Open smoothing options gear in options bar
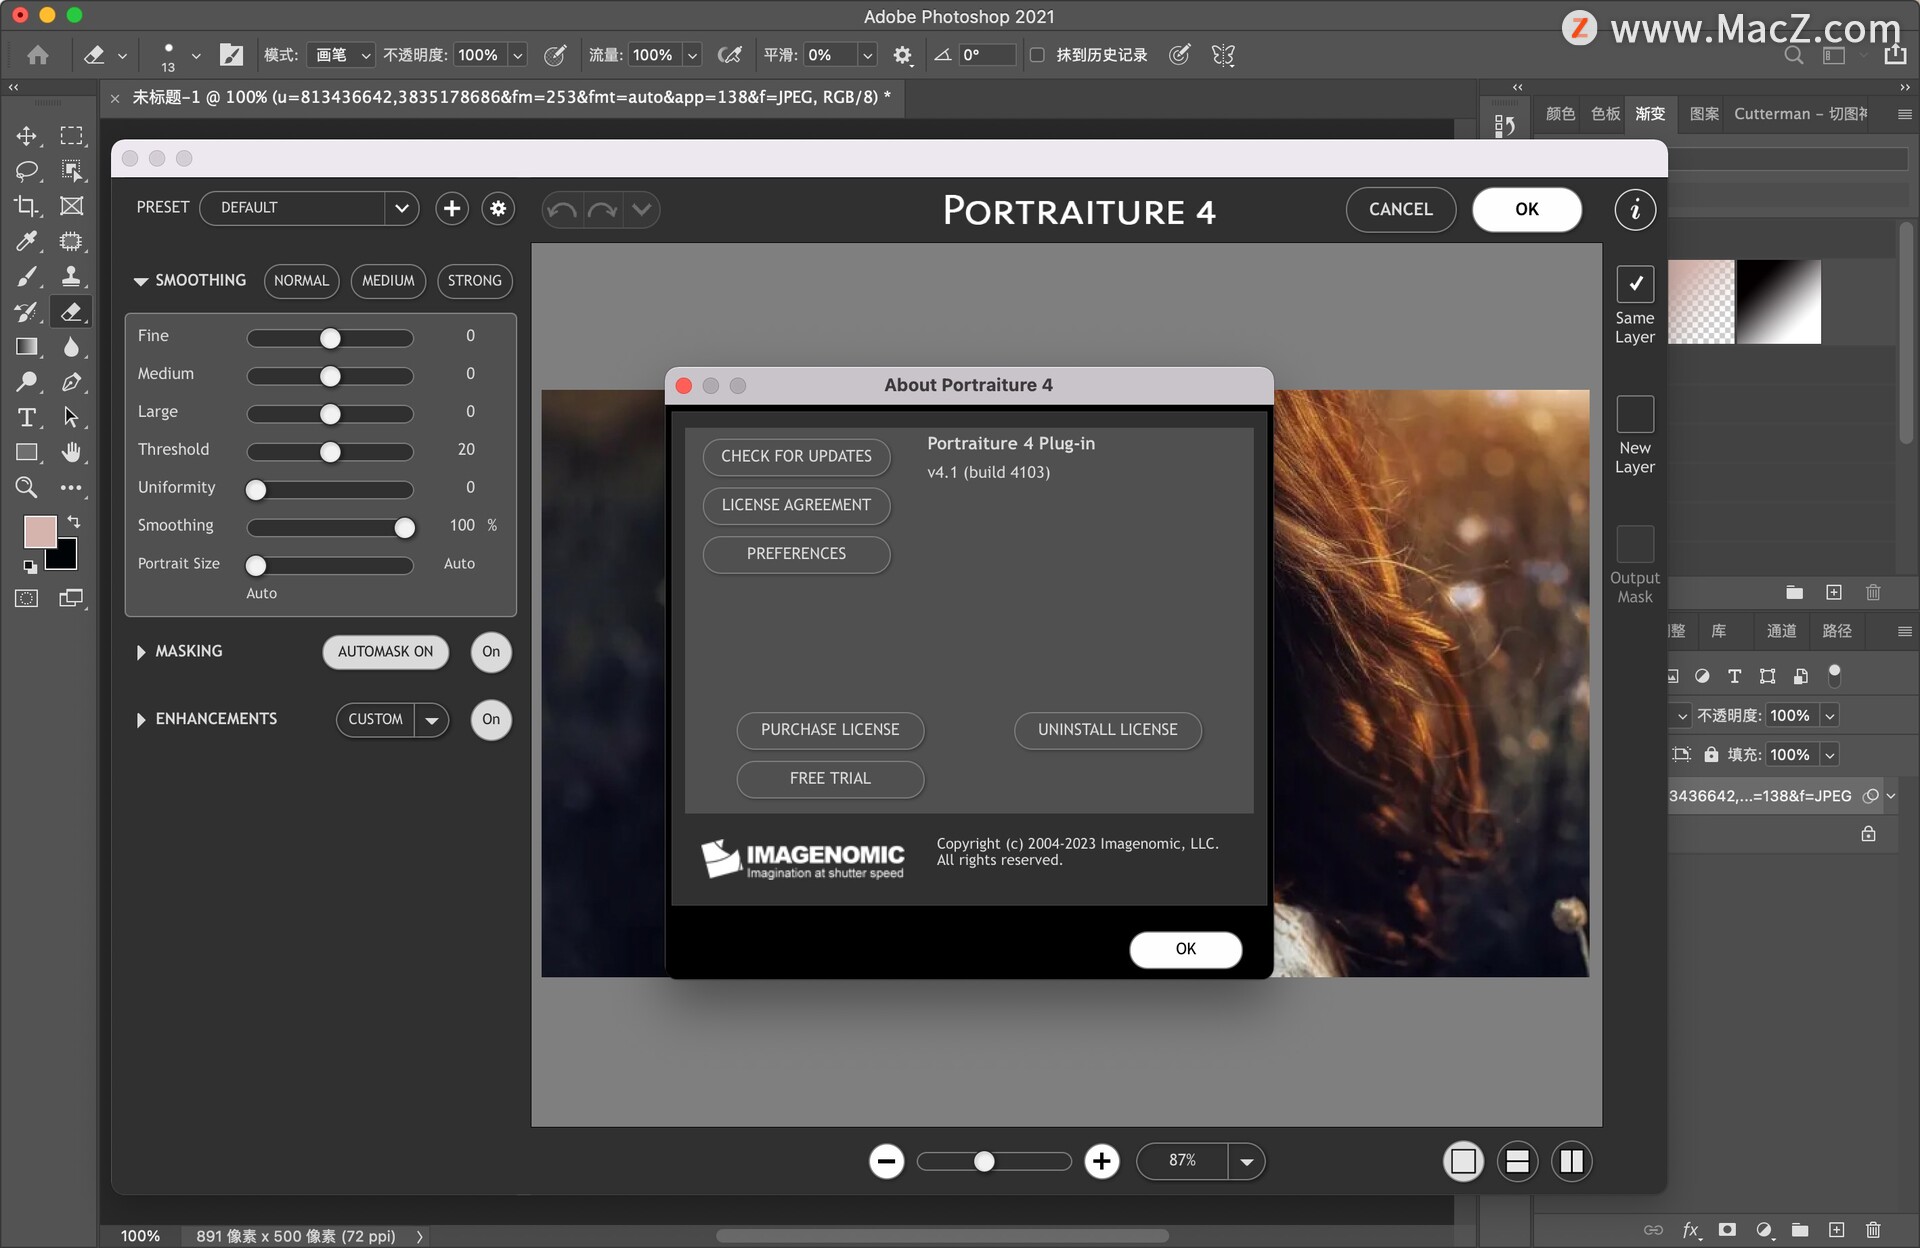Viewport: 1920px width, 1248px height. [x=902, y=55]
